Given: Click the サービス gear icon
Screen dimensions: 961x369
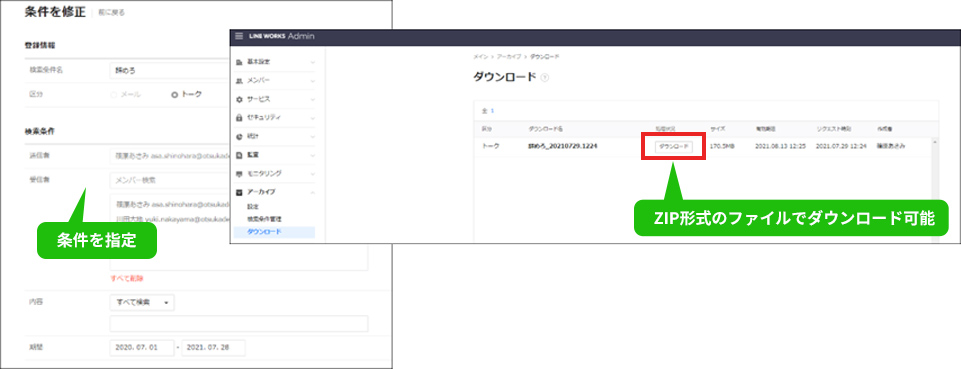Looking at the screenshot, I should (x=239, y=99).
